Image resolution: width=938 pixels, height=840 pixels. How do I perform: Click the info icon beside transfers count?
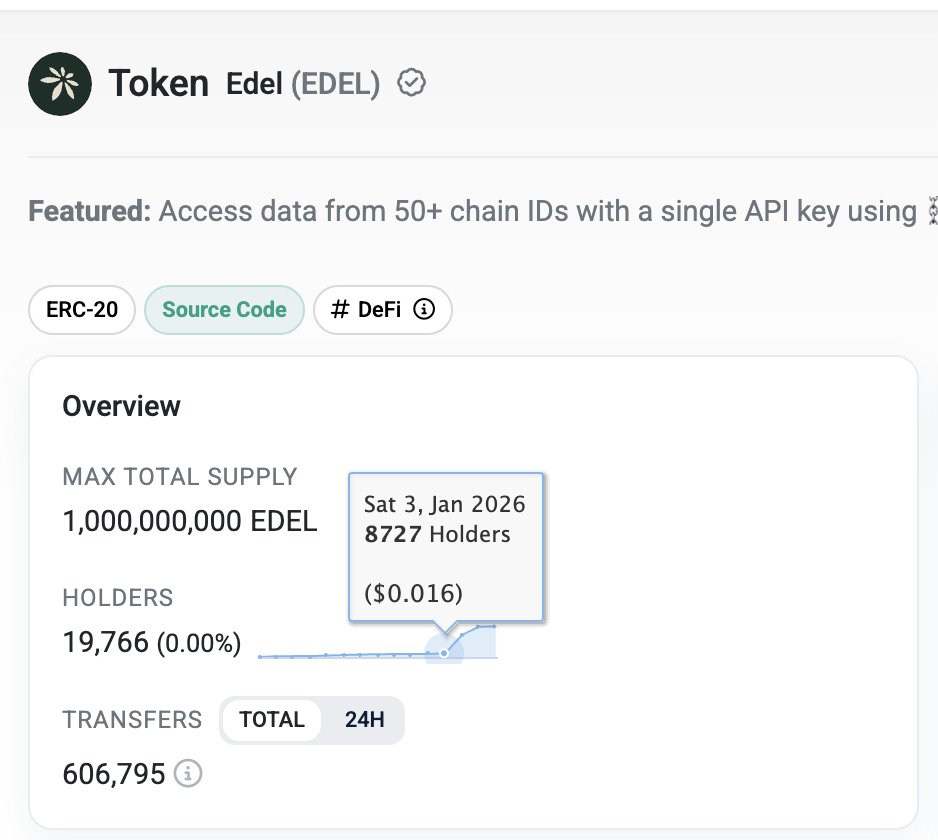pyautogui.click(x=188, y=773)
